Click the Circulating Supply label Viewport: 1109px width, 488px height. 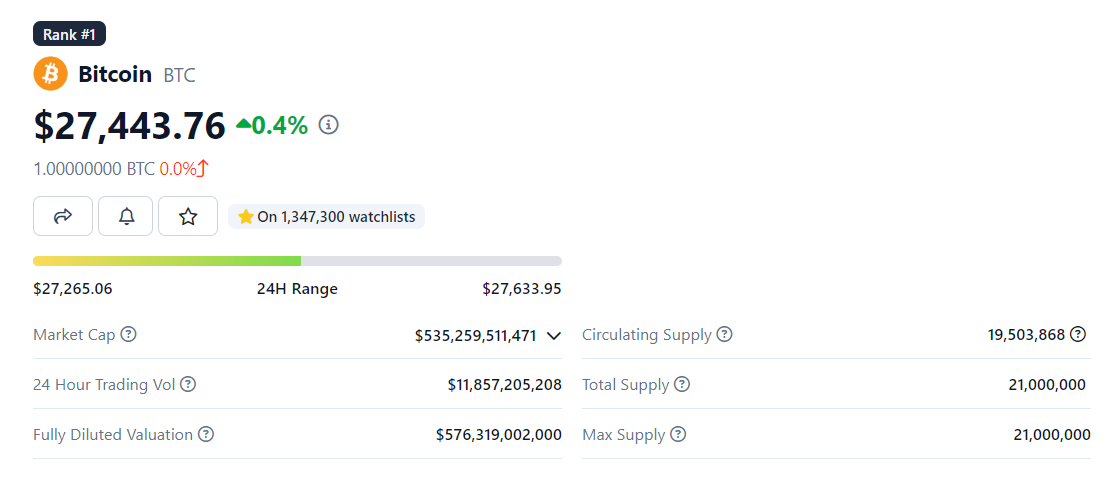(646, 335)
